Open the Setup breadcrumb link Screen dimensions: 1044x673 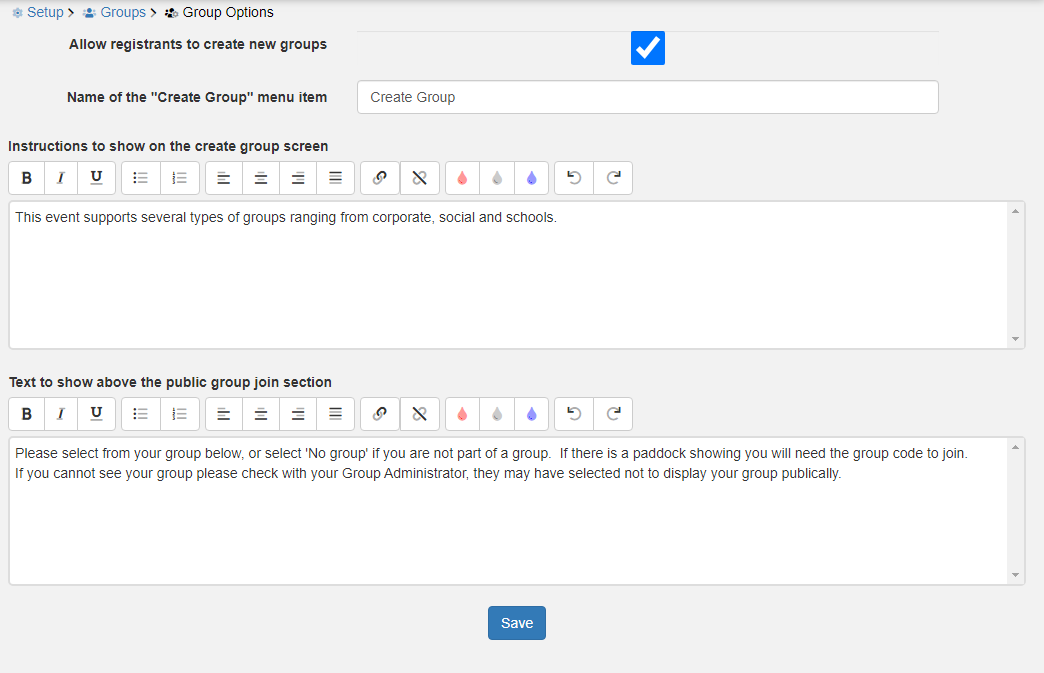pyautogui.click(x=44, y=12)
